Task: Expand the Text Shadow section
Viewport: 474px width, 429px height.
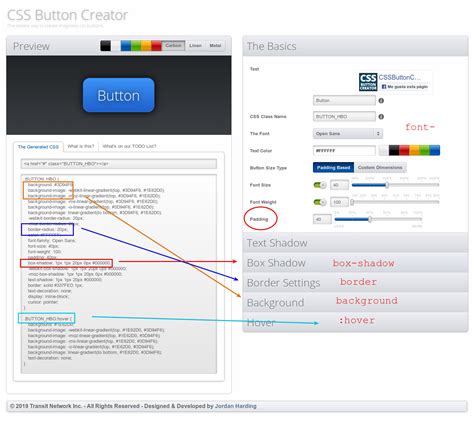Action: pyautogui.click(x=355, y=243)
